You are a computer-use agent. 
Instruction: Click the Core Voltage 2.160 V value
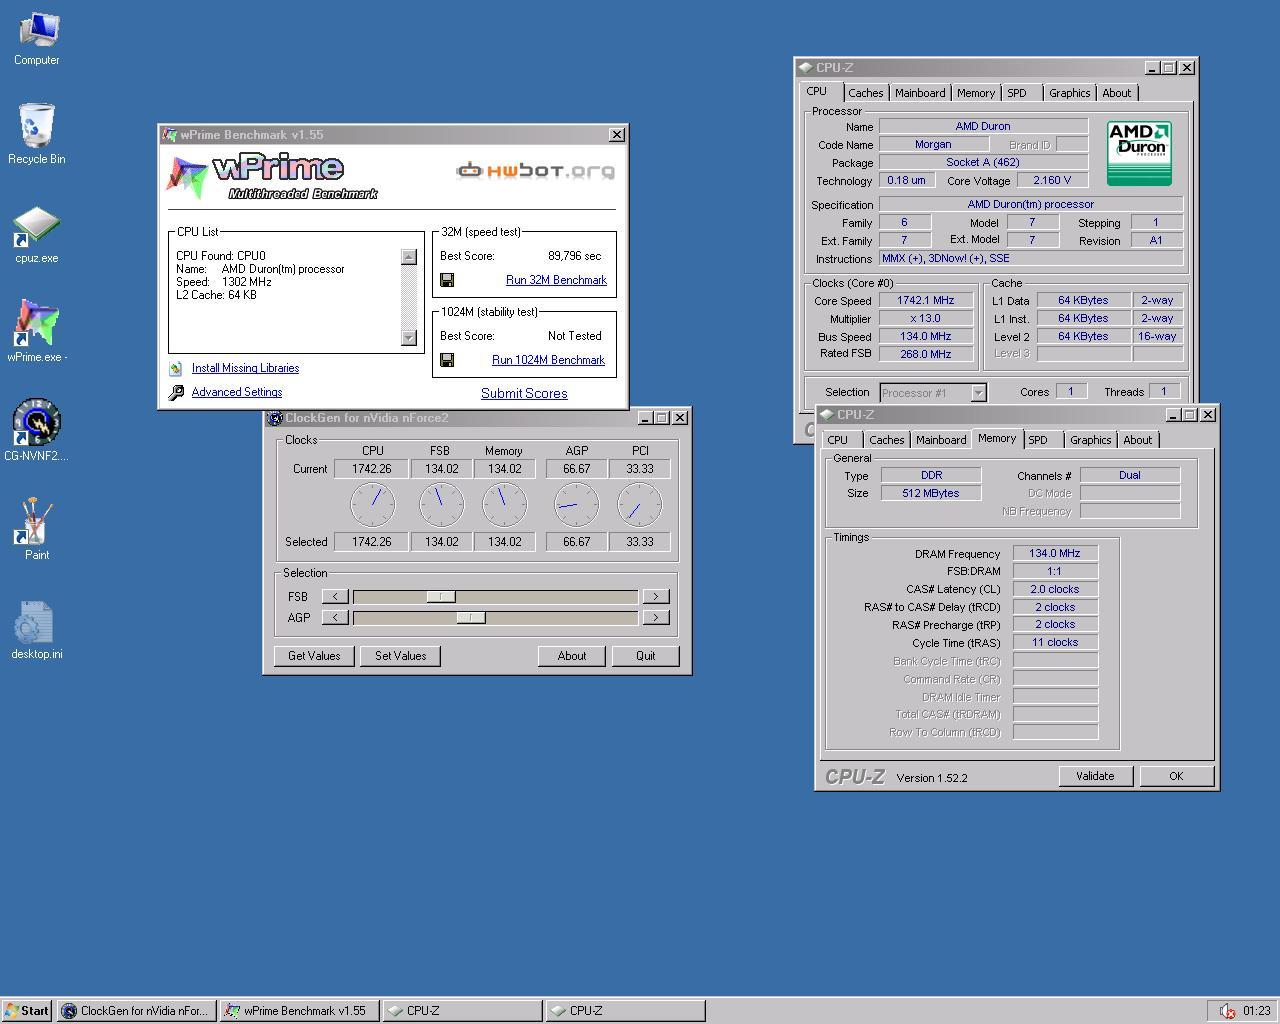(1052, 181)
